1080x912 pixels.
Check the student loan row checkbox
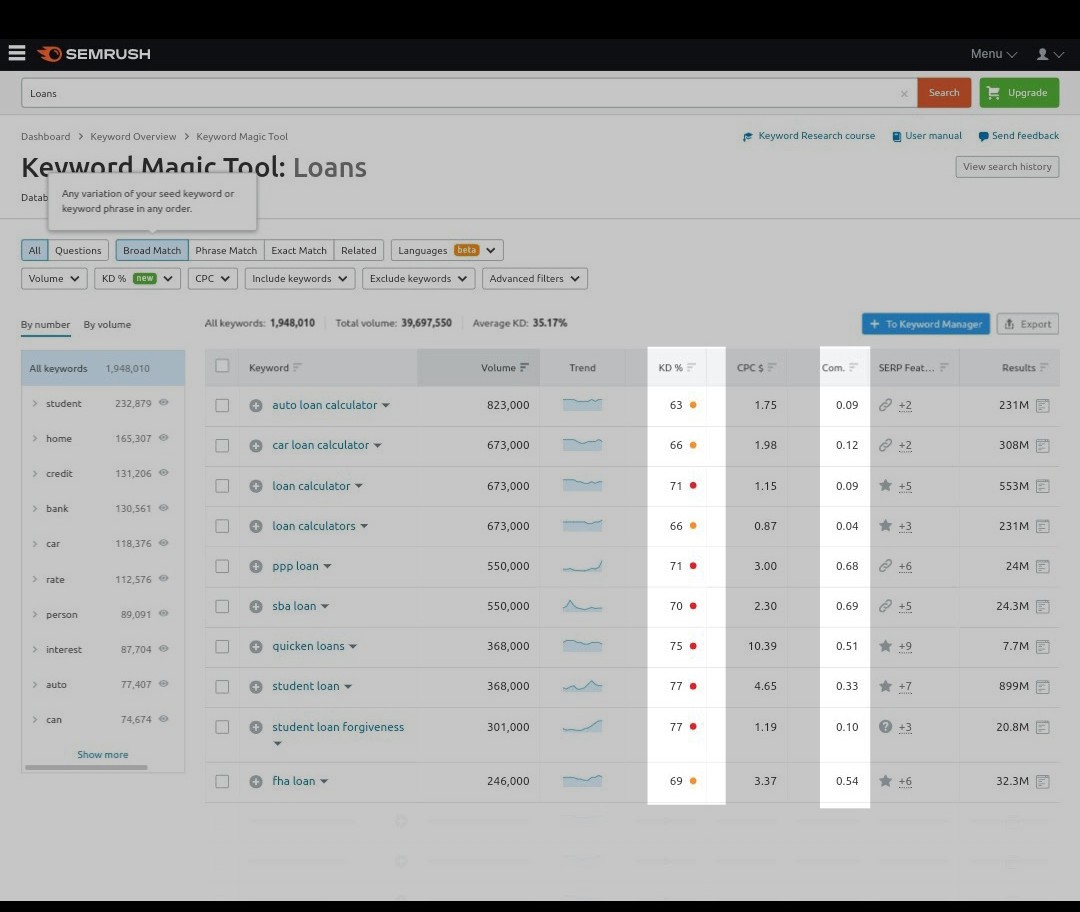pyautogui.click(x=222, y=687)
